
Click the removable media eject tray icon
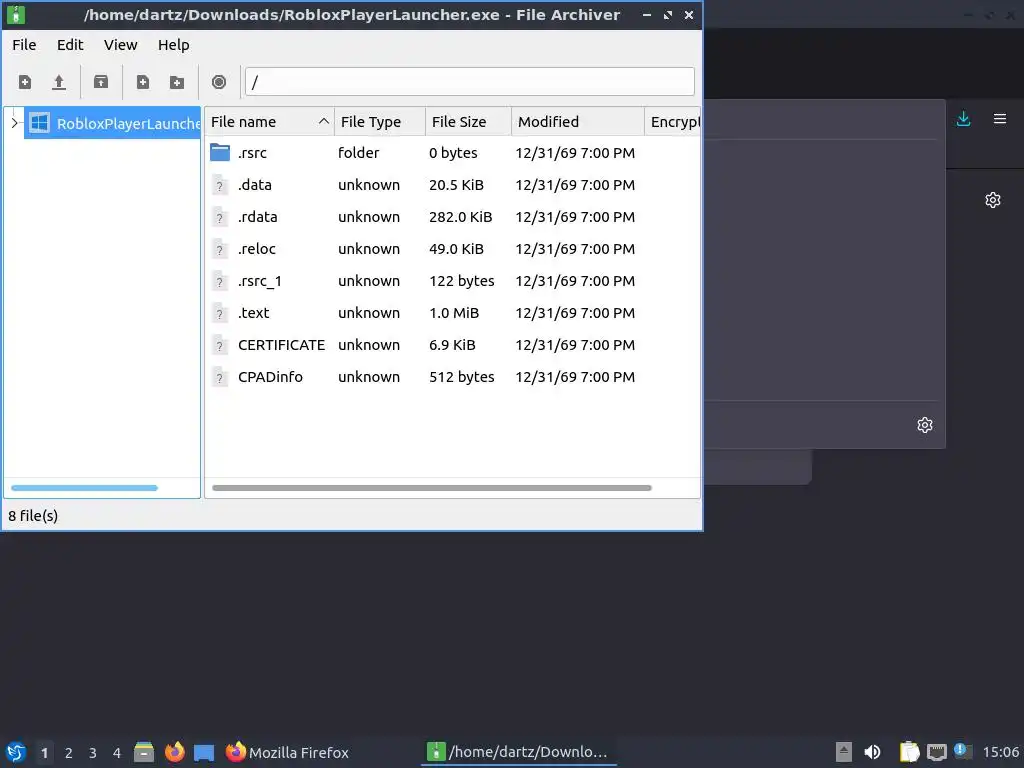click(844, 752)
